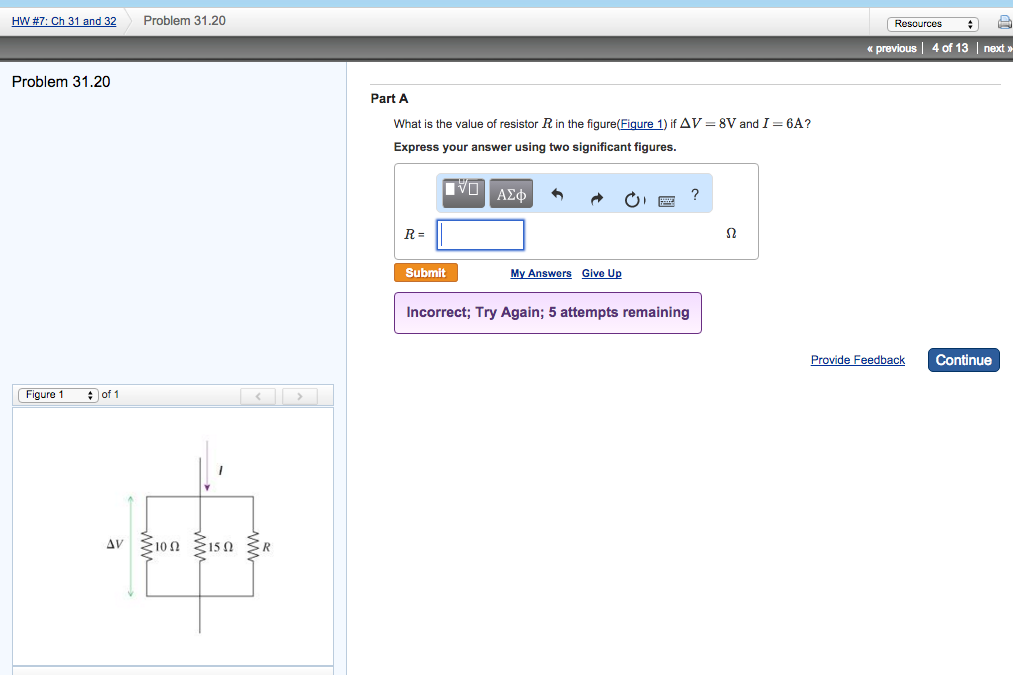The height and width of the screenshot is (675, 1013).
Task: Give Up on this problem
Action: coord(601,273)
